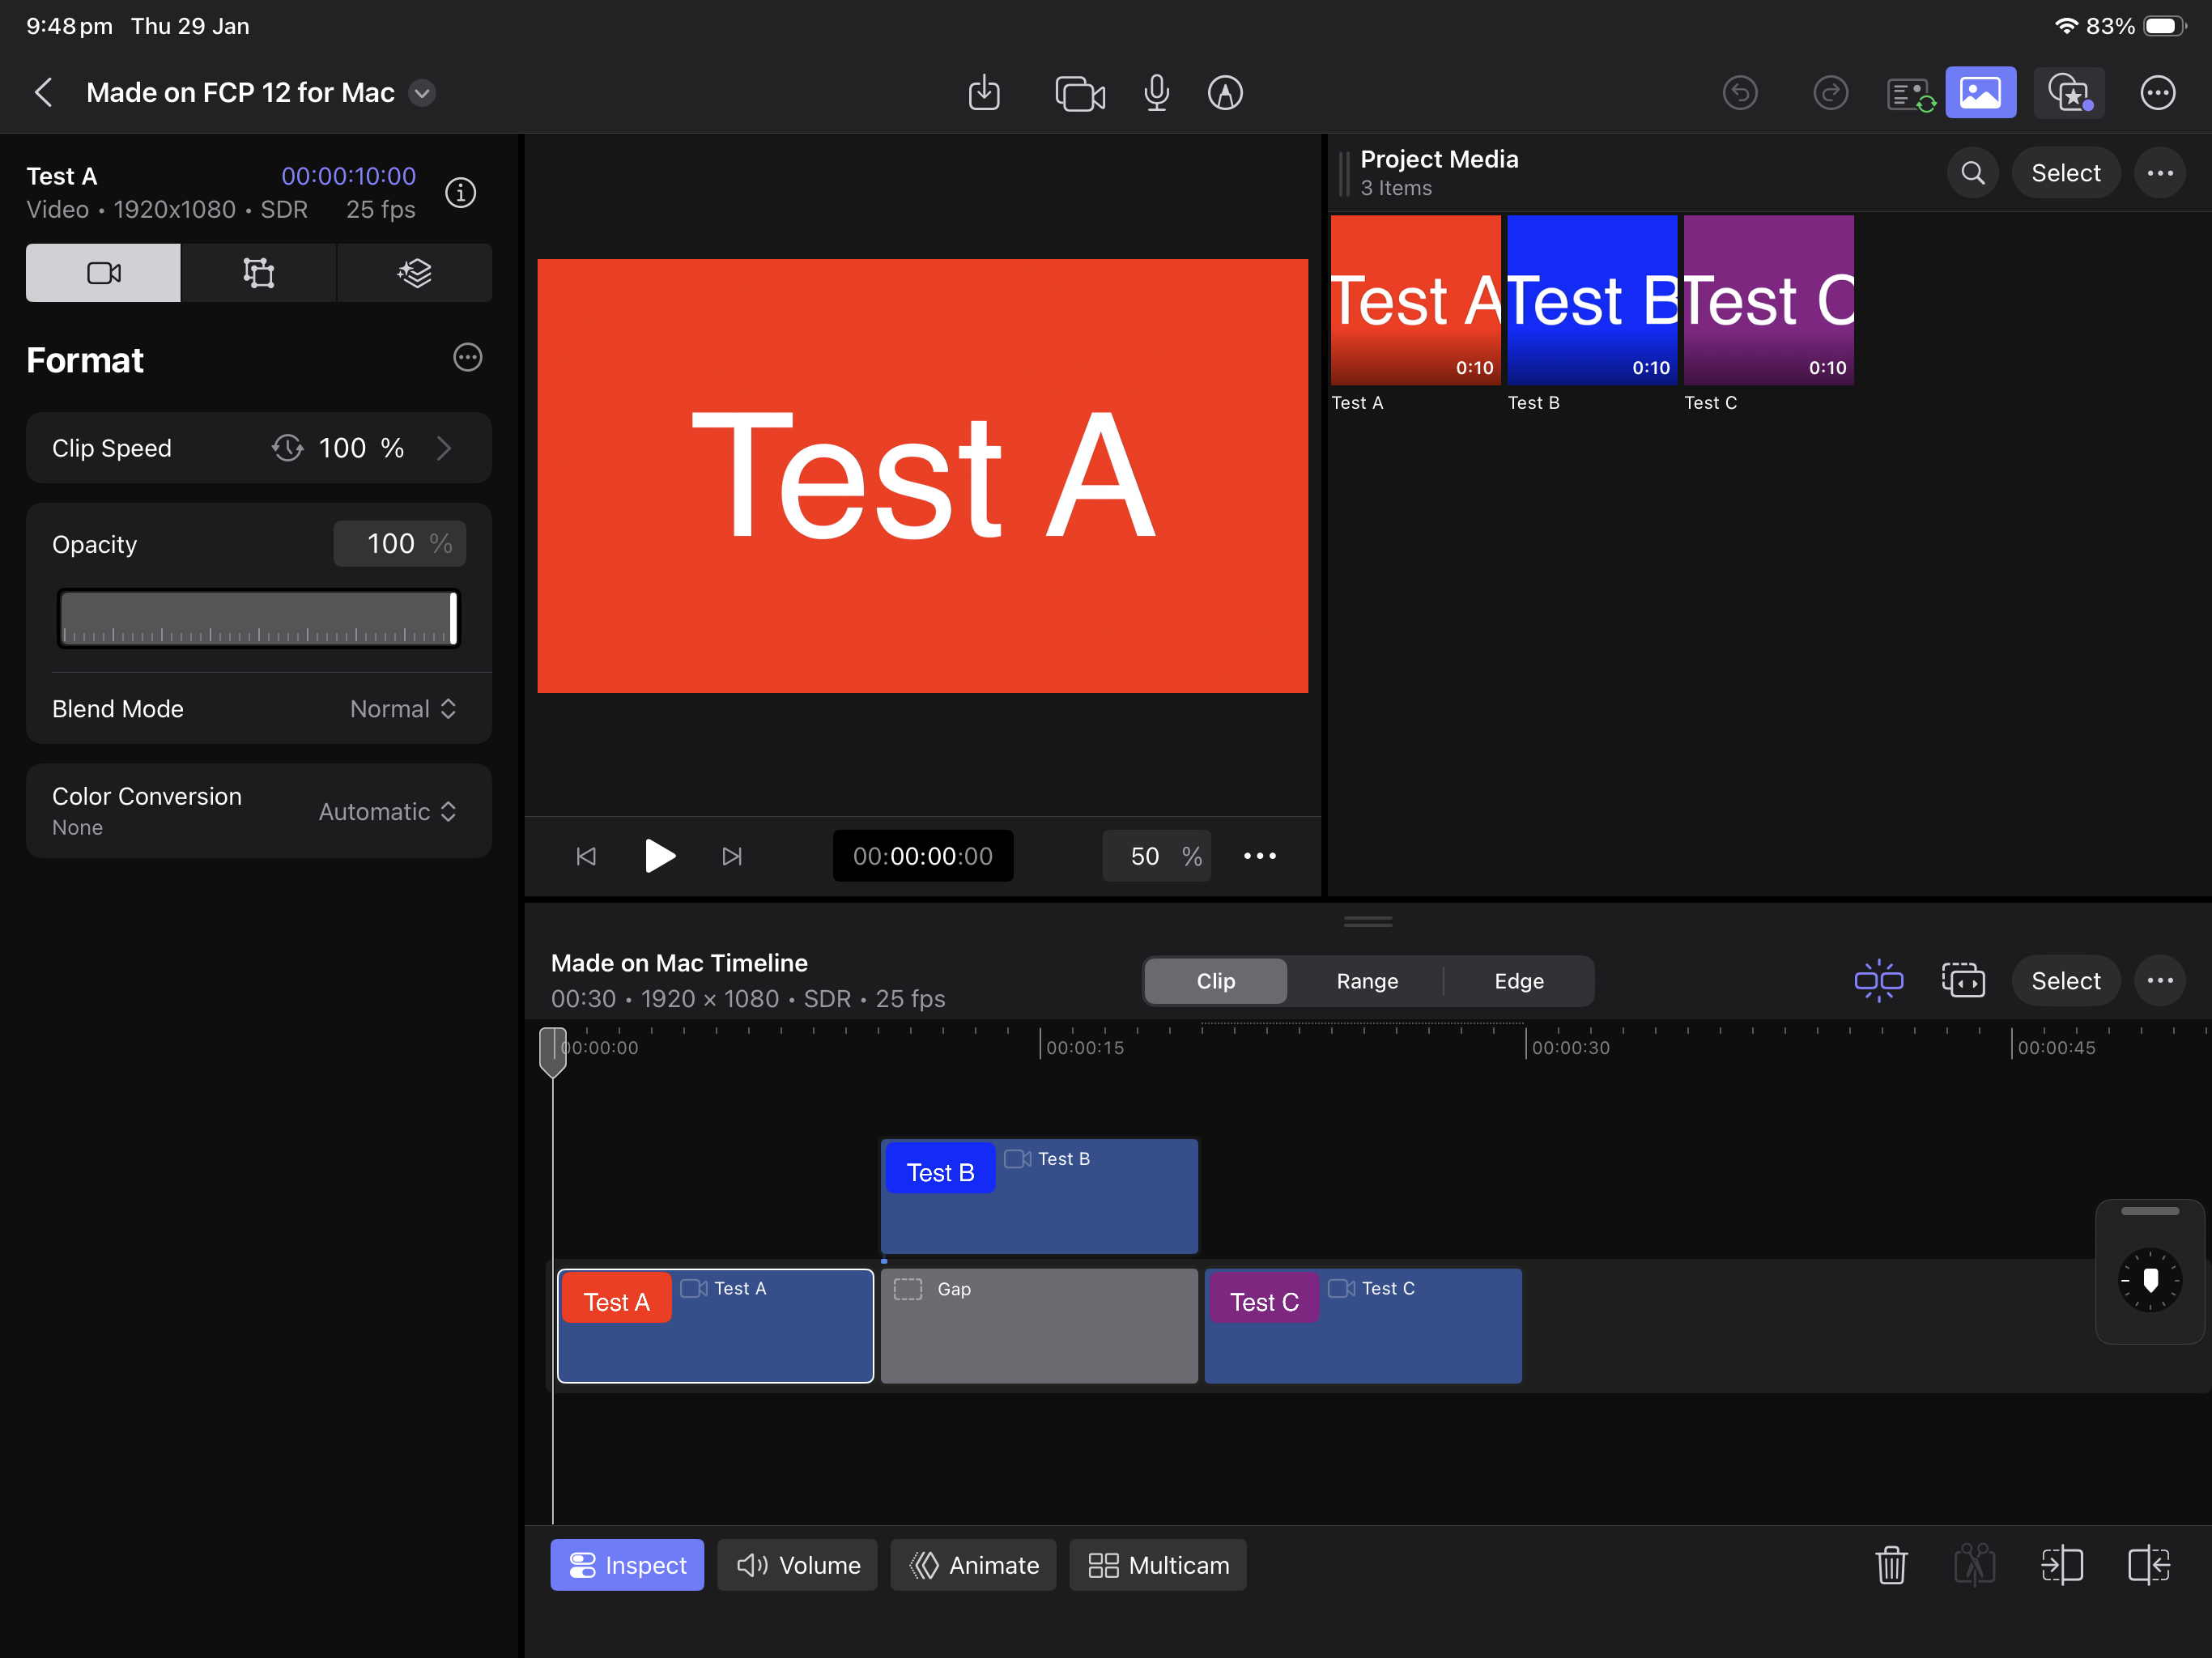Toggle the photo media browser button
The width and height of the screenshot is (2212, 1658).
1980,93
